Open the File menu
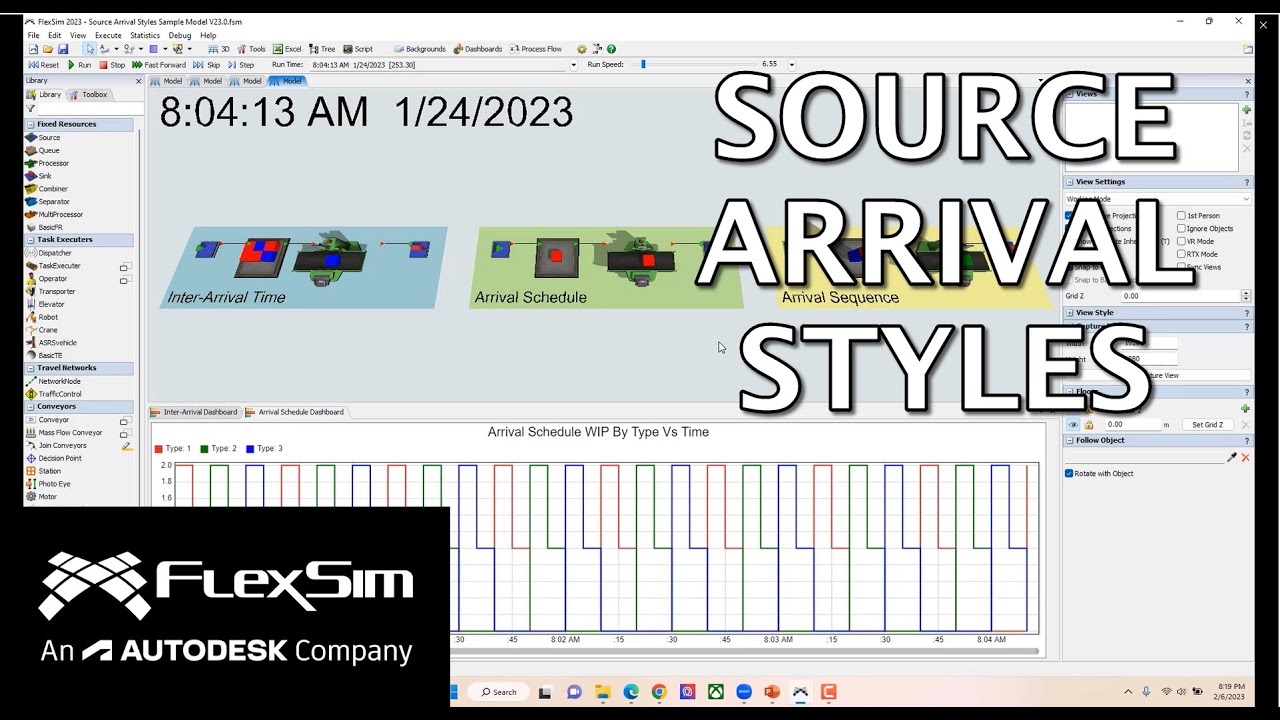Viewport: 1280px width, 720px height. 33,35
